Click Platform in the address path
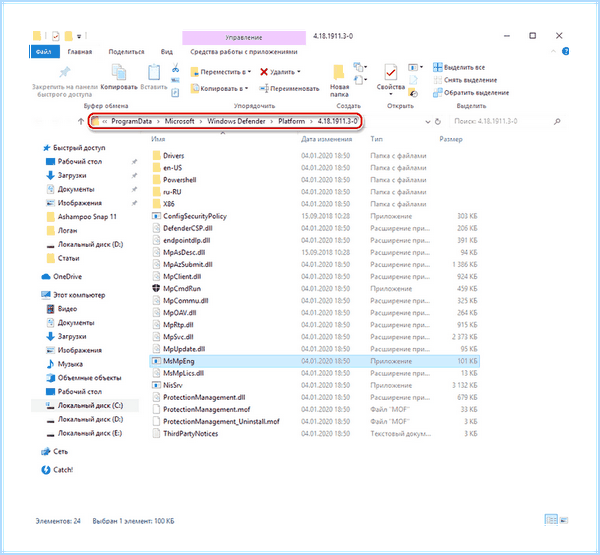600x555 pixels. point(291,121)
